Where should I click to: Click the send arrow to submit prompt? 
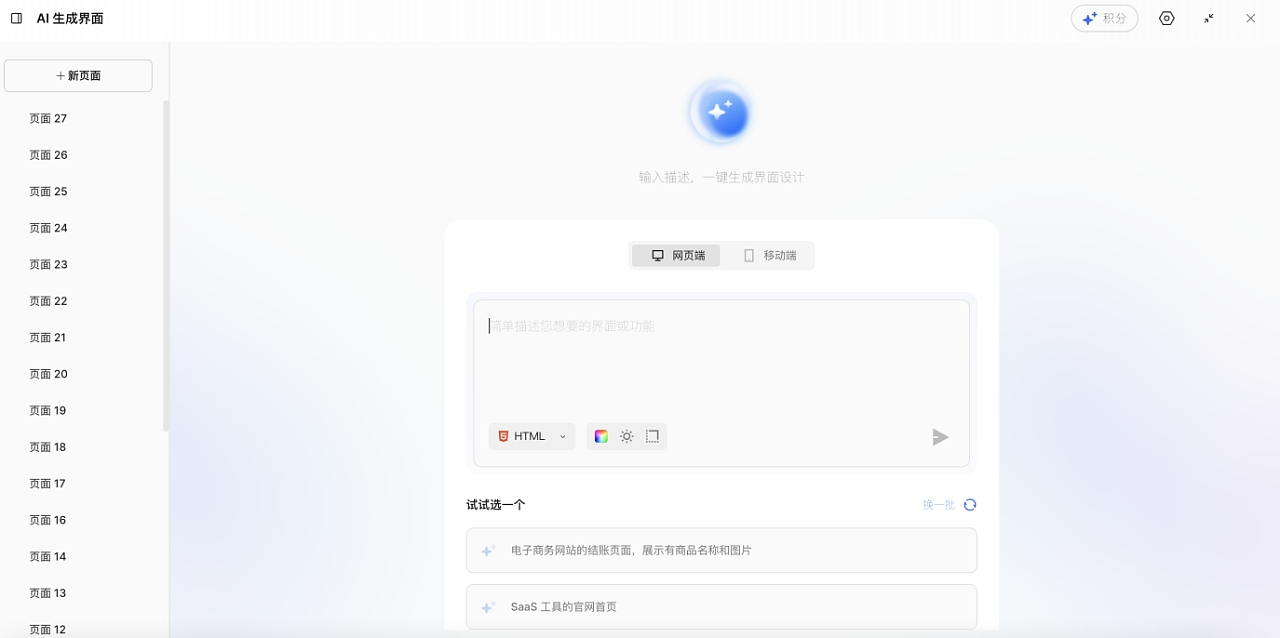[939, 436]
